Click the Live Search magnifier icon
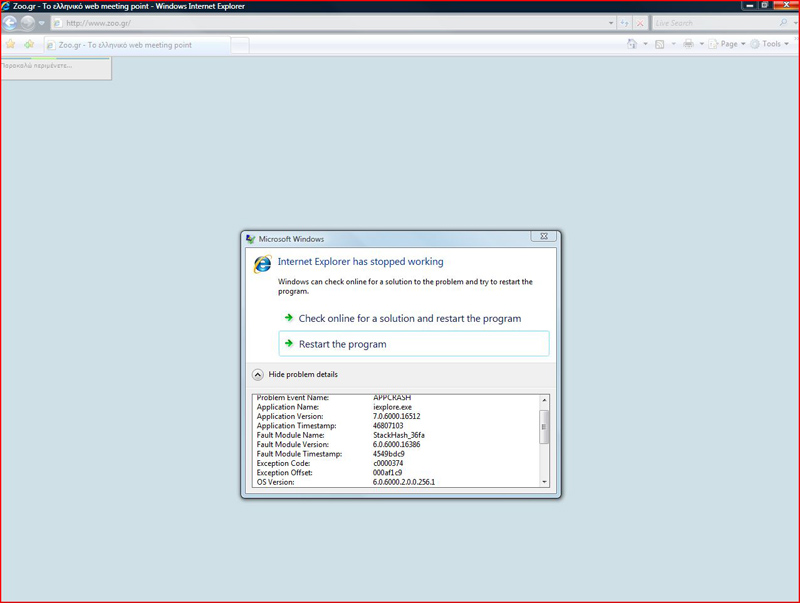 pyautogui.click(x=783, y=23)
